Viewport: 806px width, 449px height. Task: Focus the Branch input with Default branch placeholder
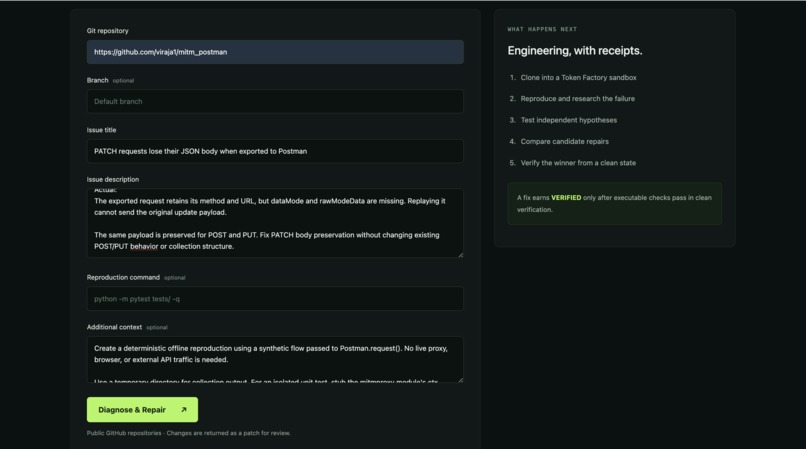click(275, 101)
